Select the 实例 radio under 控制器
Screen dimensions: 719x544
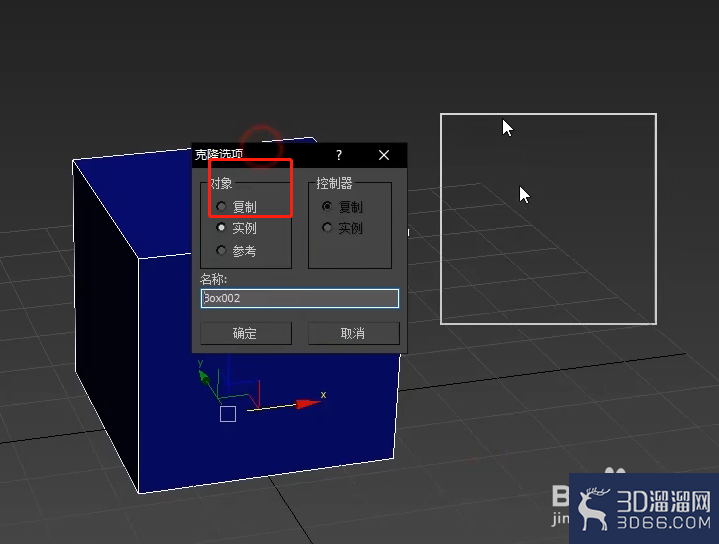point(327,228)
